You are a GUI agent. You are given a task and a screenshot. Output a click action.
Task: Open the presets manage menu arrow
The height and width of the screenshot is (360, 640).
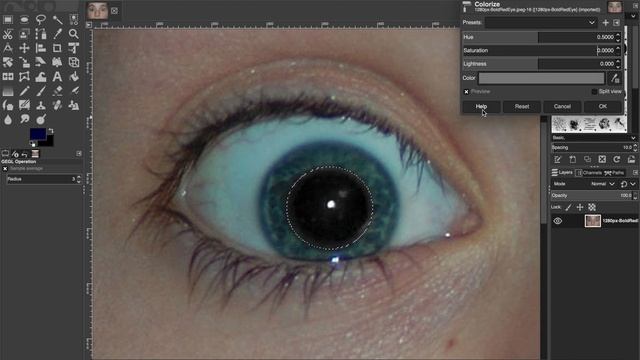pyautogui.click(x=616, y=23)
